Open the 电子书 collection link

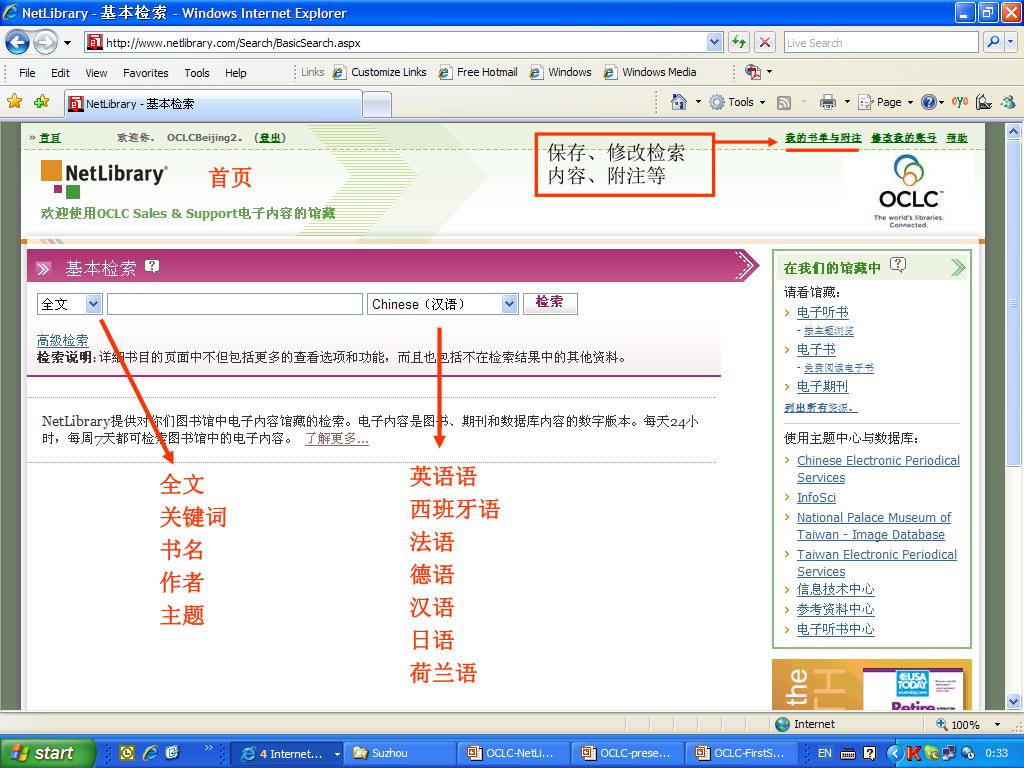816,349
